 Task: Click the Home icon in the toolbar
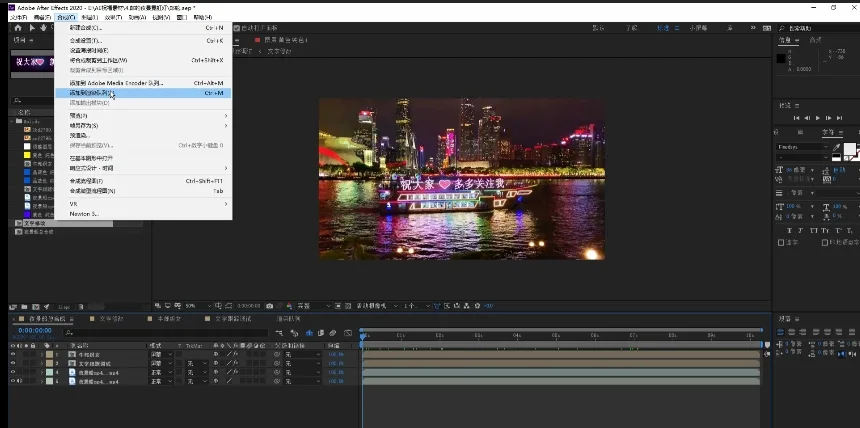click(18, 28)
